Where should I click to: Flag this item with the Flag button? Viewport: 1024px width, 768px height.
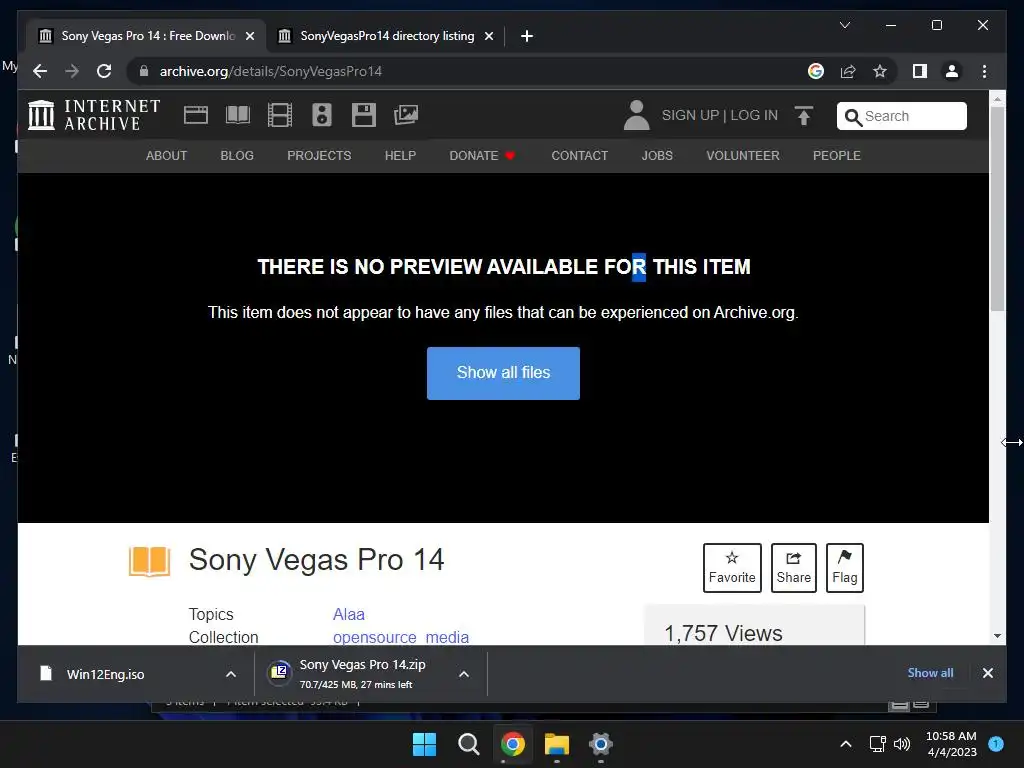[844, 568]
